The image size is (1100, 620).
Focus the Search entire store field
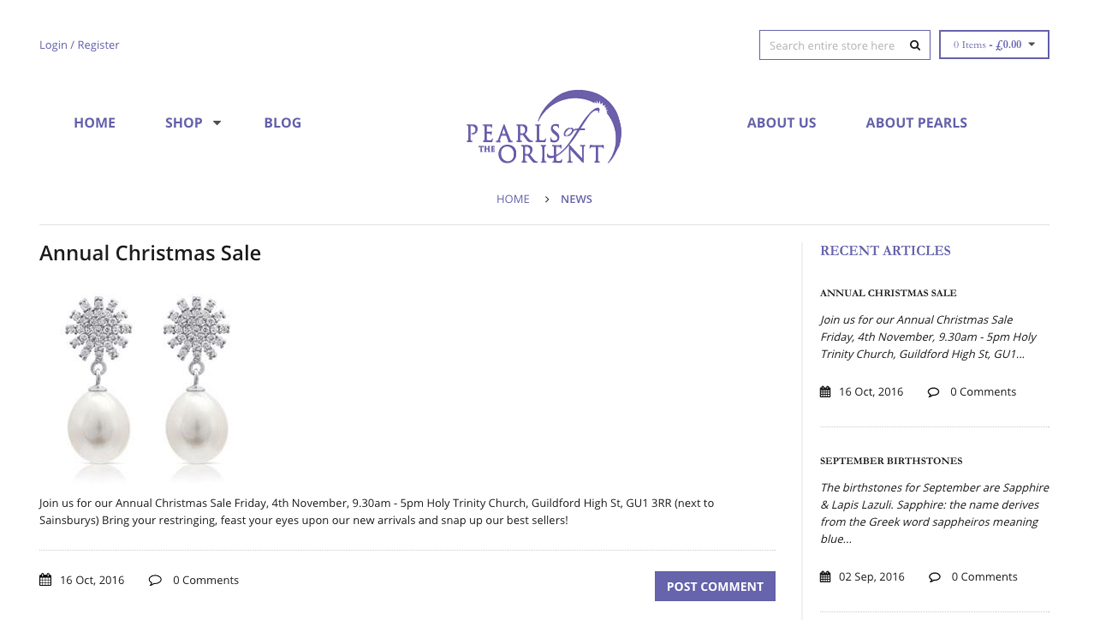[832, 45]
